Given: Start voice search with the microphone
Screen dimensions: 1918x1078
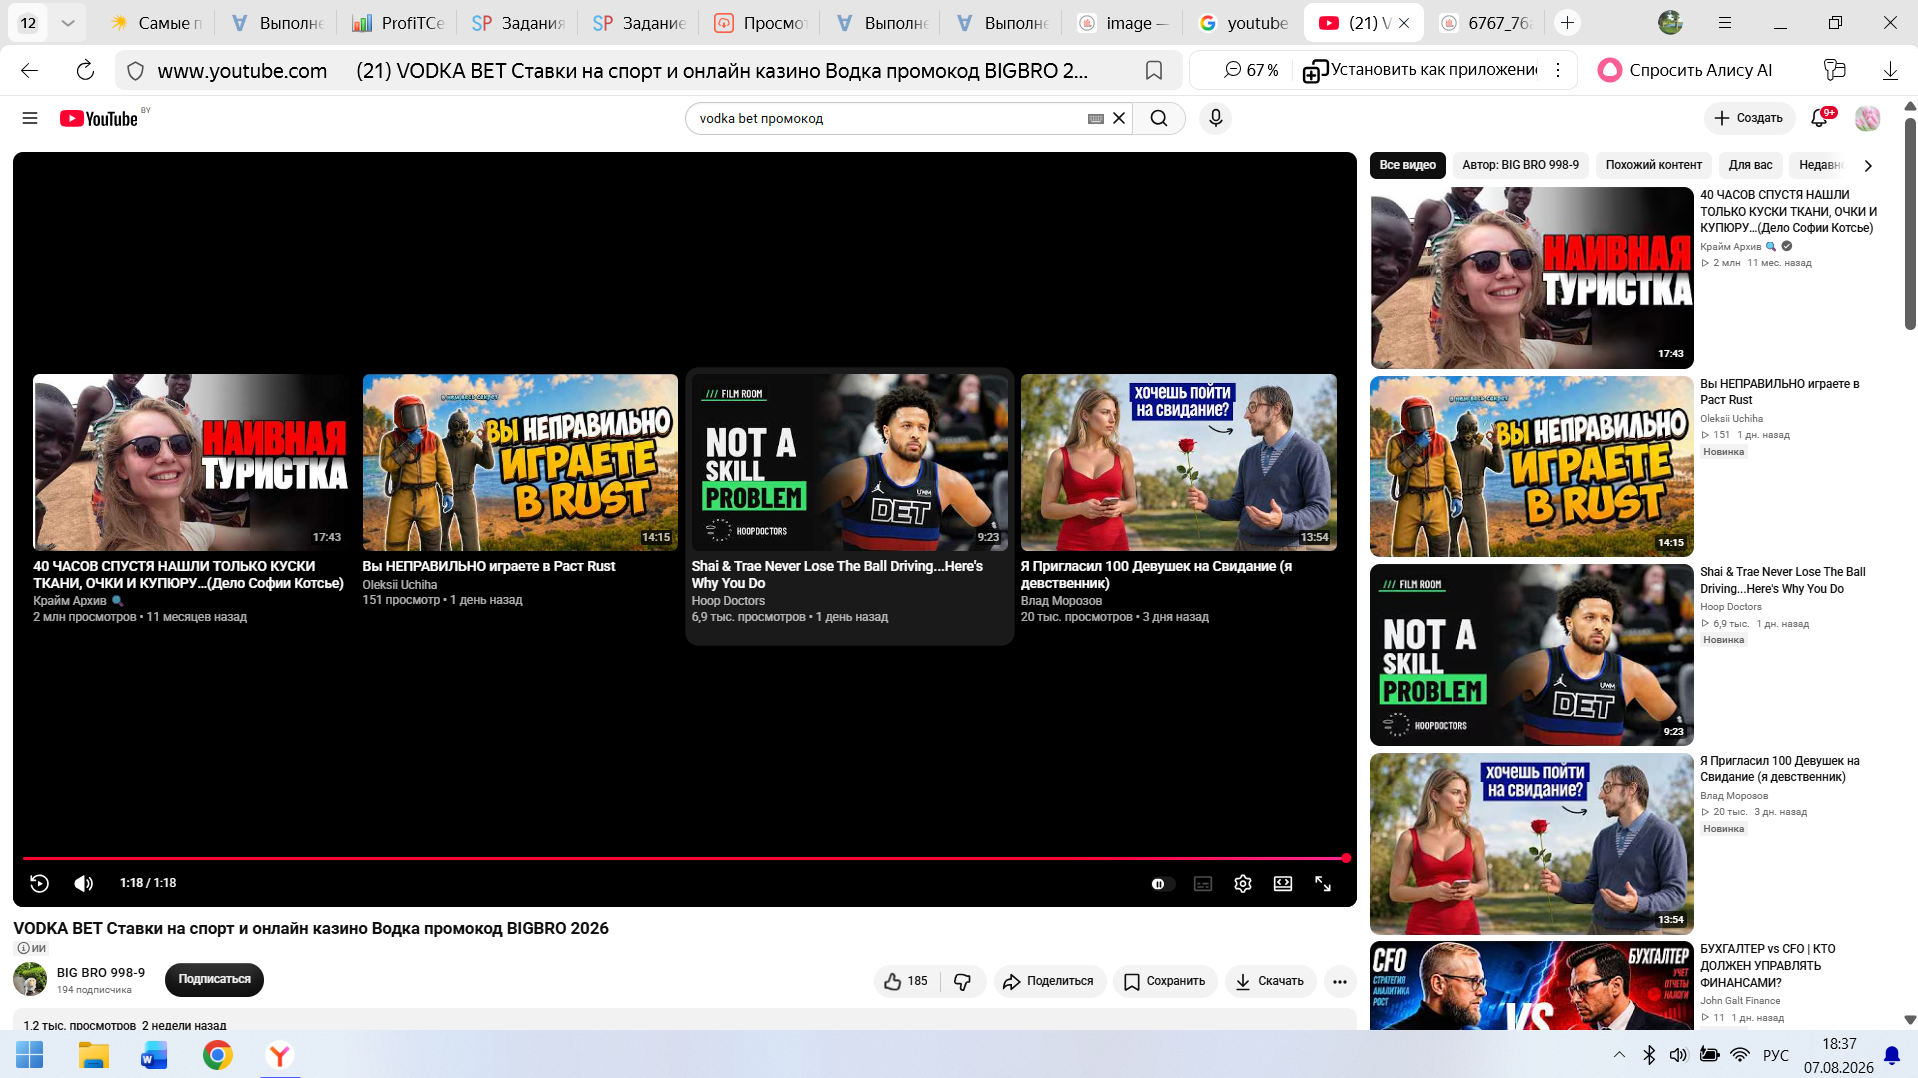Looking at the screenshot, I should (x=1215, y=118).
